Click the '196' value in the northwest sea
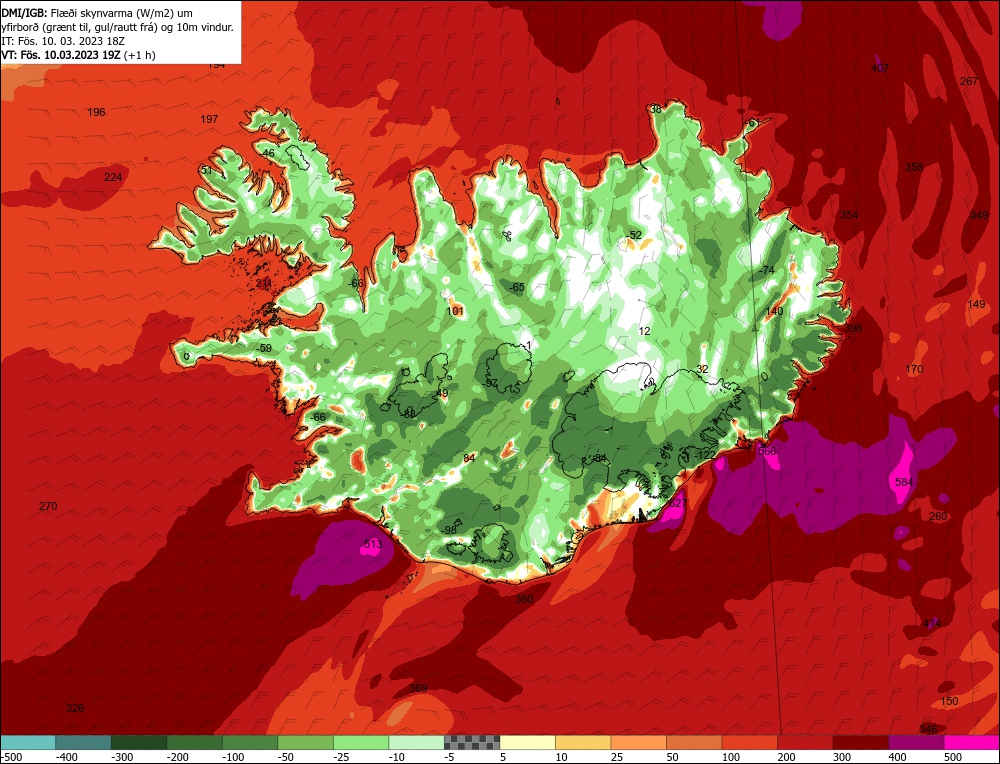1000x764 pixels. point(96,112)
